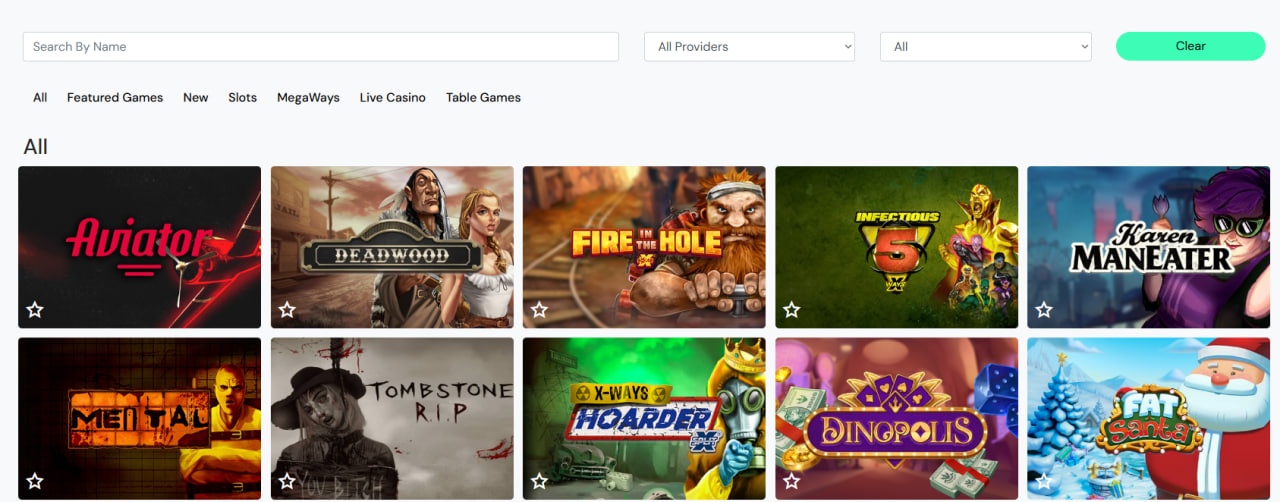Screen dimensions: 1280x502
Task: Focus the Search By Name field
Action: point(321,46)
